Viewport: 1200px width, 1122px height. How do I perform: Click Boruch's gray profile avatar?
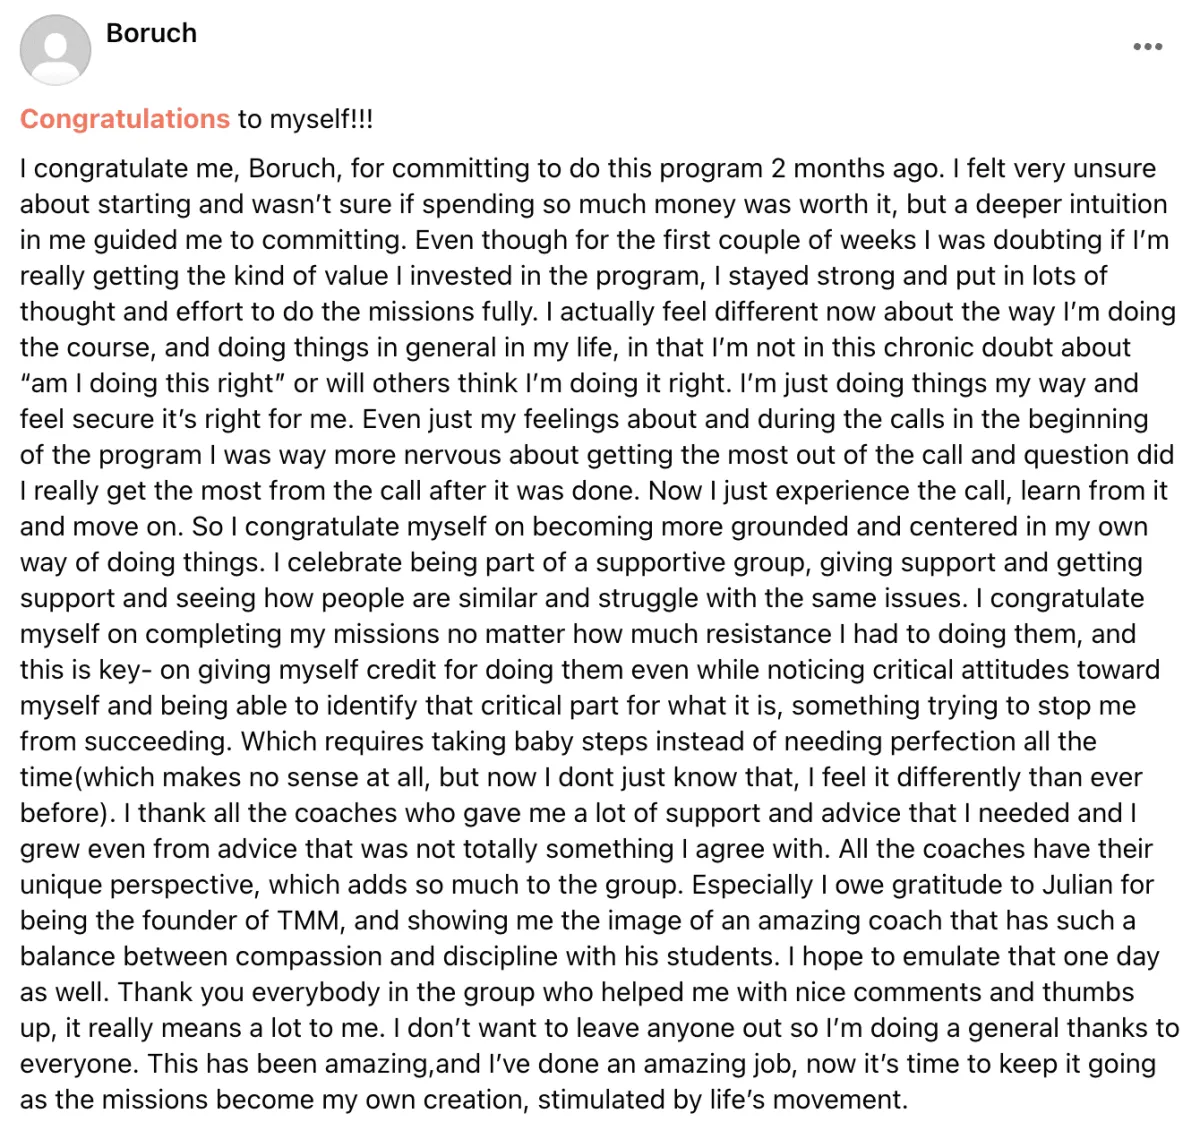(56, 50)
